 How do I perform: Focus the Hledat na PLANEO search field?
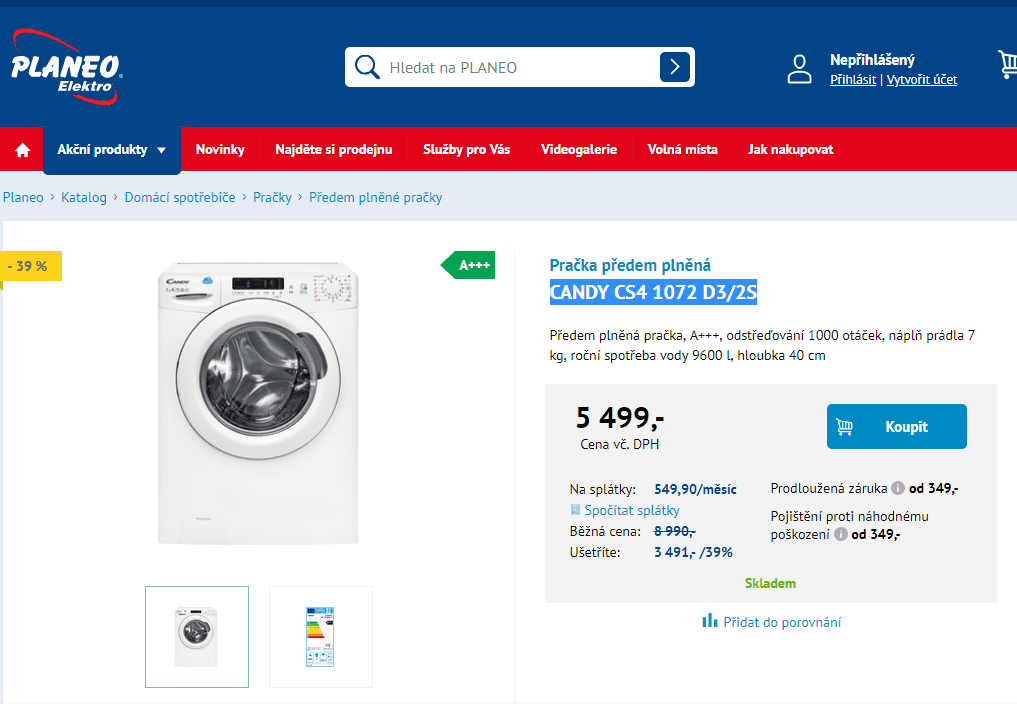520,67
